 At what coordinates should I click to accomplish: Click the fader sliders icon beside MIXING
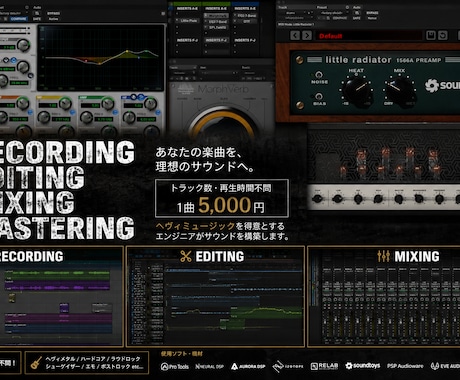(x=384, y=256)
